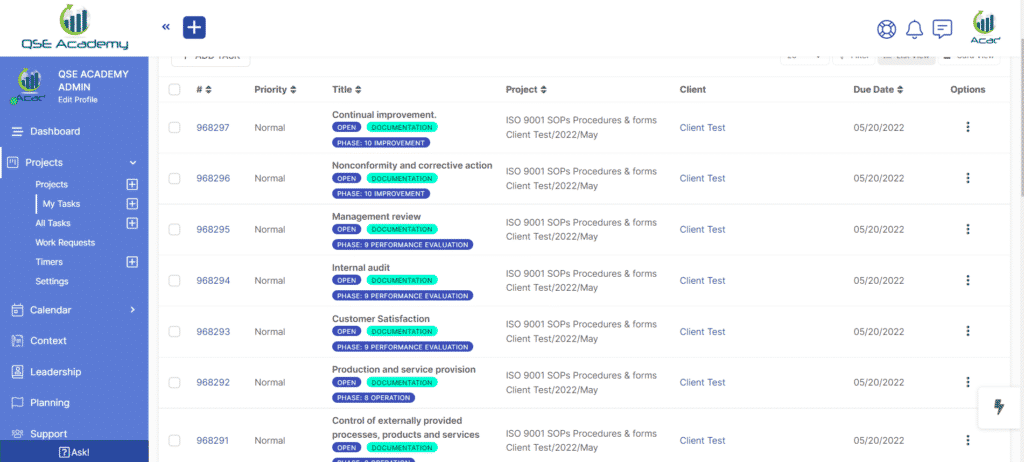Open Client Test link for Customer Satisfaction

point(702,331)
